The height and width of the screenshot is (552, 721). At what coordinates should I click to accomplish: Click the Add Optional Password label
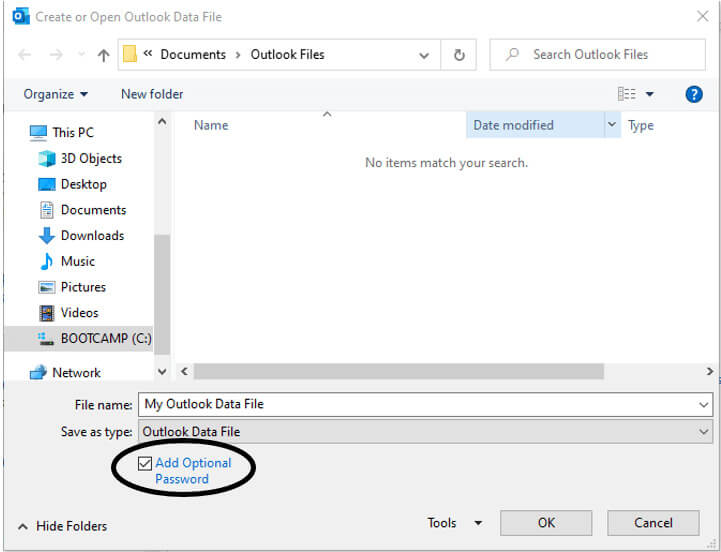[193, 471]
